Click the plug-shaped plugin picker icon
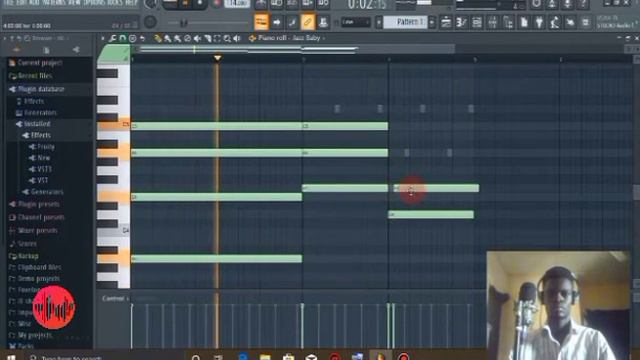The height and width of the screenshot is (360, 640). (539, 22)
